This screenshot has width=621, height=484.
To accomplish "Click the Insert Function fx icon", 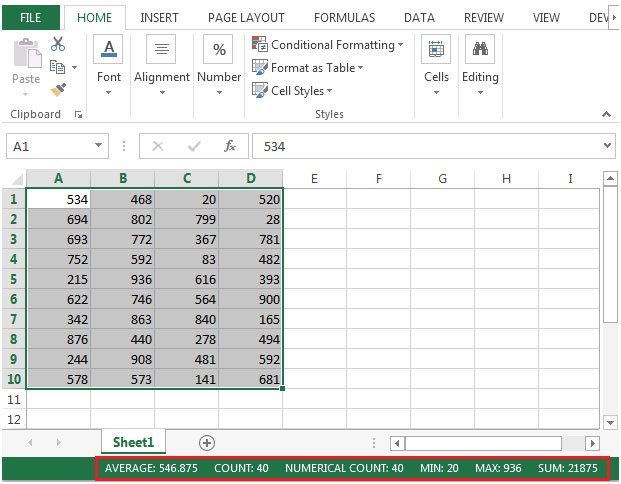I will click(230, 146).
